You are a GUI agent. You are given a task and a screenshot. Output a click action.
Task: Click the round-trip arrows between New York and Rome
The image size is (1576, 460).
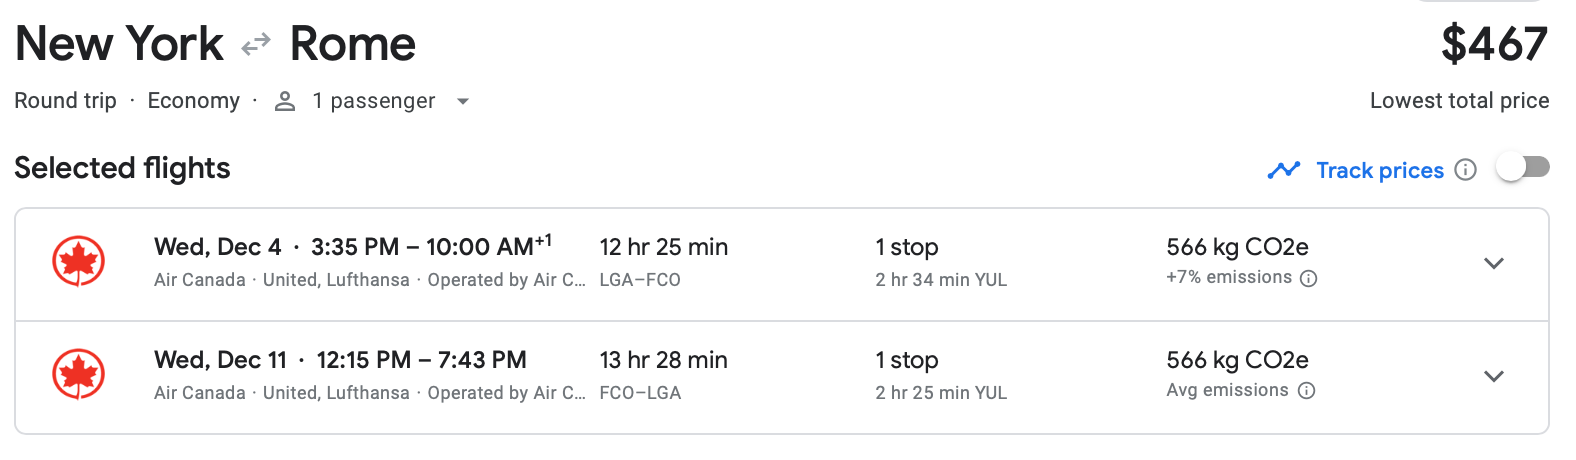coord(256,44)
